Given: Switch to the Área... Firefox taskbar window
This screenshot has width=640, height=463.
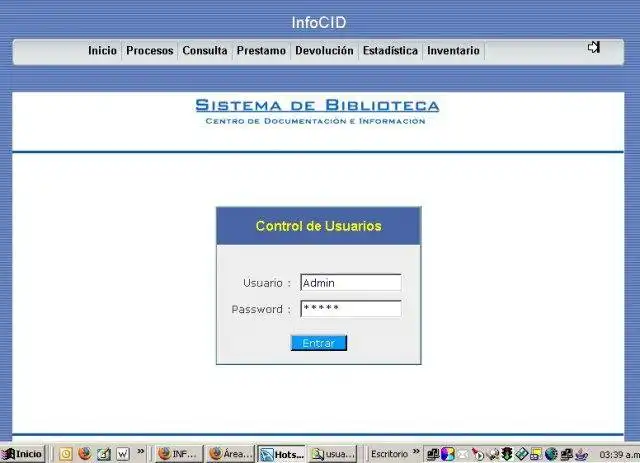Looking at the screenshot, I should click(230, 454).
